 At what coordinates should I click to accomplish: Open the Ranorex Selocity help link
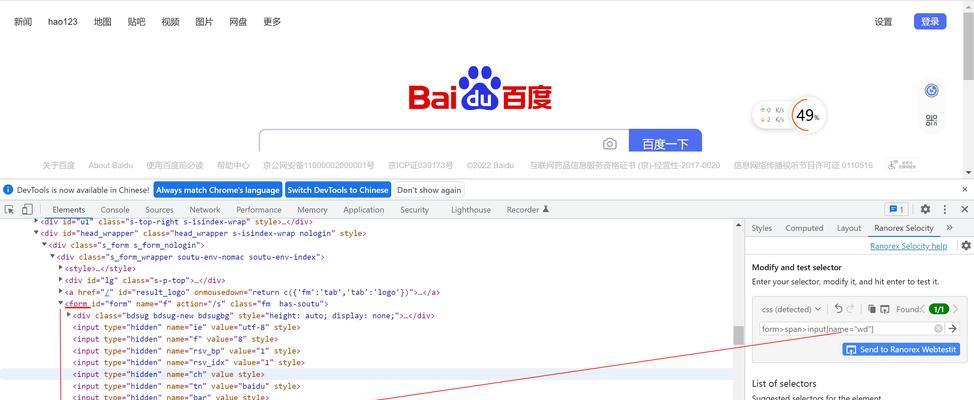(908, 246)
